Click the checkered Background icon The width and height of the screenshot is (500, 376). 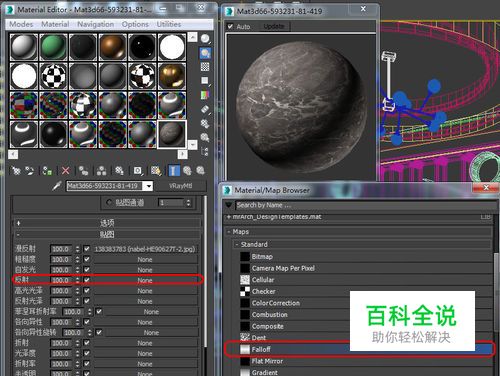205,67
